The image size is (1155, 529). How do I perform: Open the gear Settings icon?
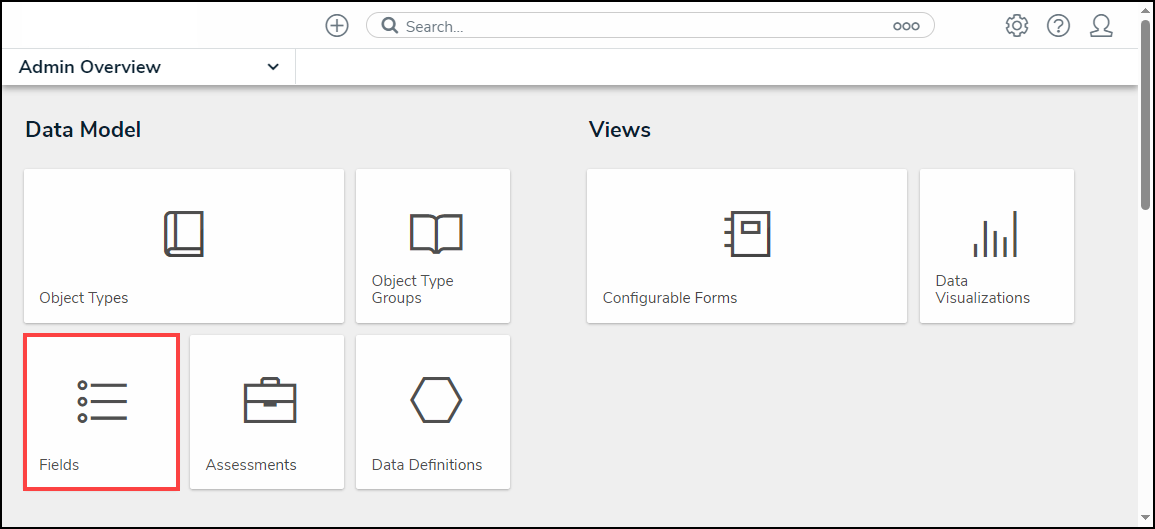[1017, 26]
